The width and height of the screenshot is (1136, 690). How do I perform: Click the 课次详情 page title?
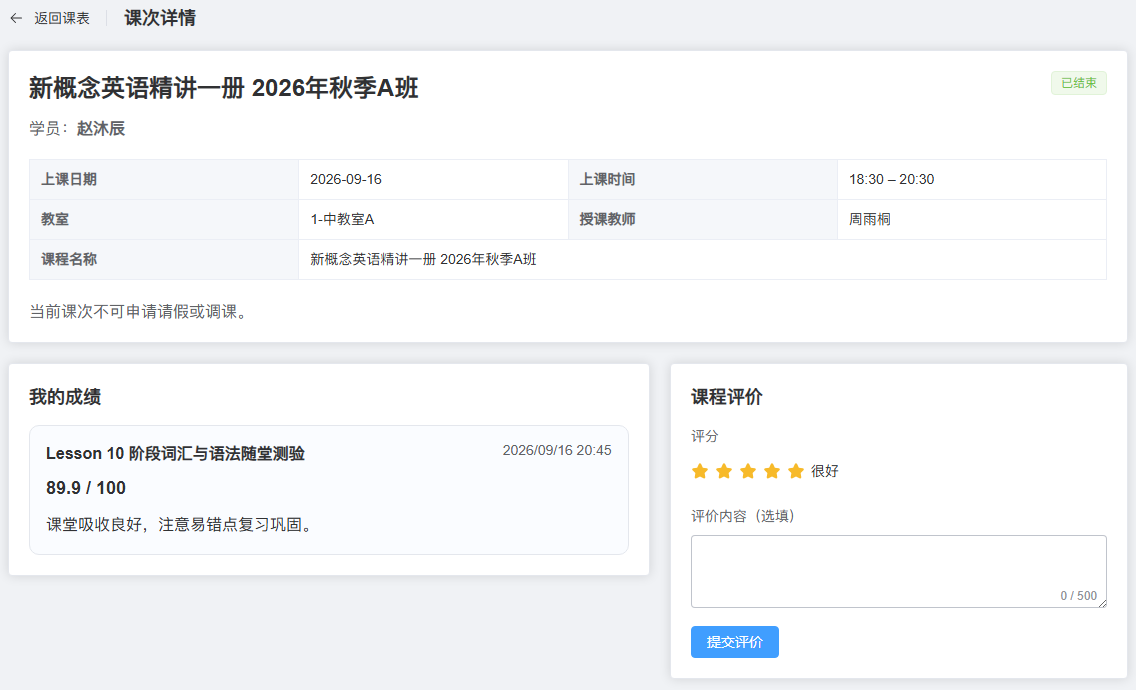click(x=160, y=18)
